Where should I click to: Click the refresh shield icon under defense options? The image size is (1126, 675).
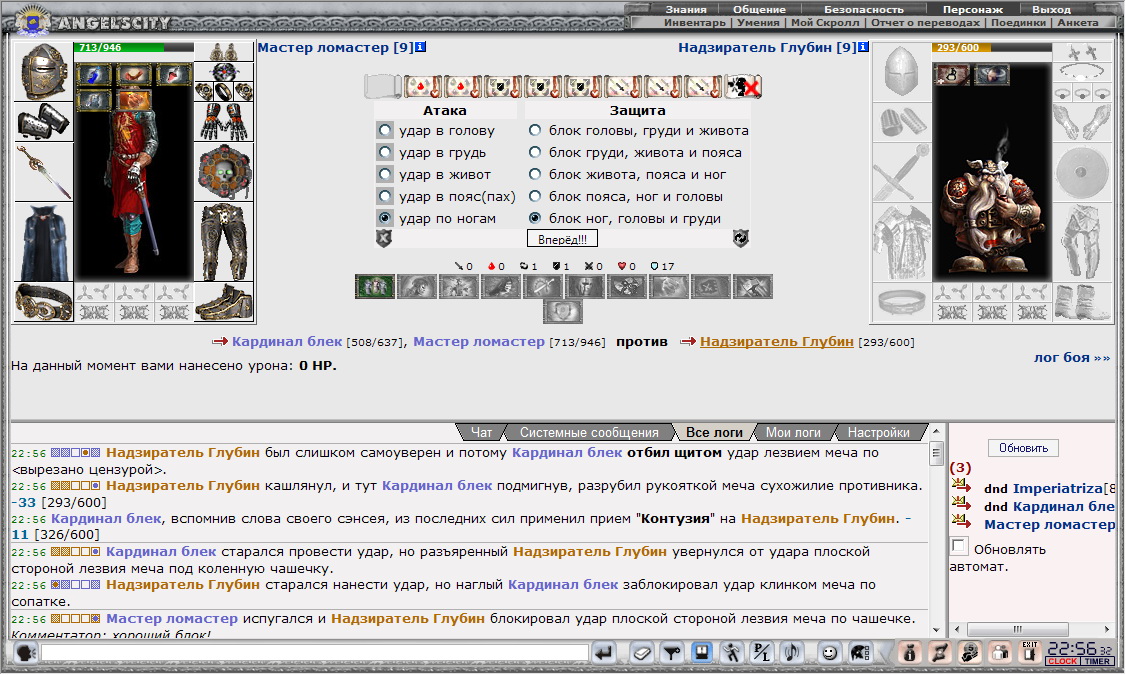pyautogui.click(x=740, y=238)
